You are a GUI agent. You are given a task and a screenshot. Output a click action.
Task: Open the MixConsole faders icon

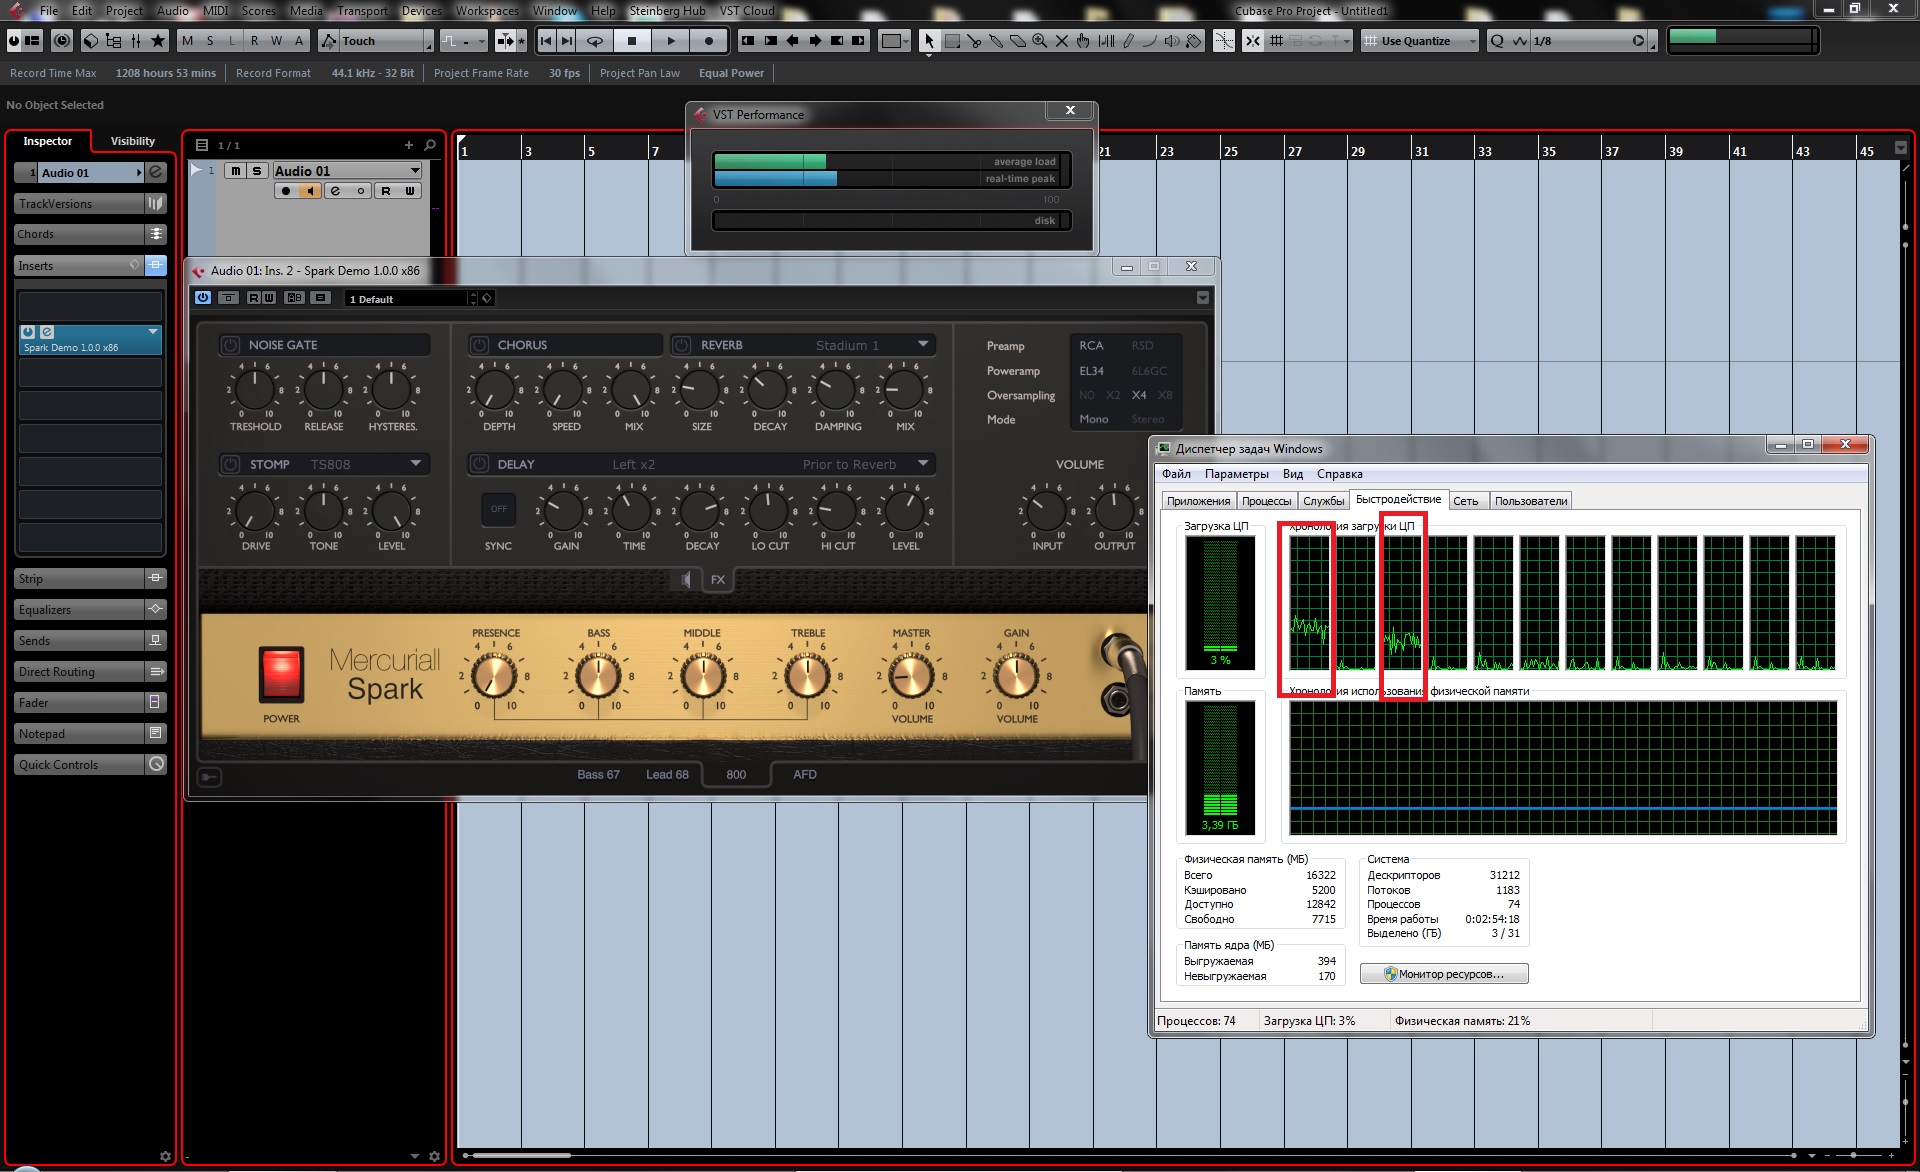click(136, 41)
